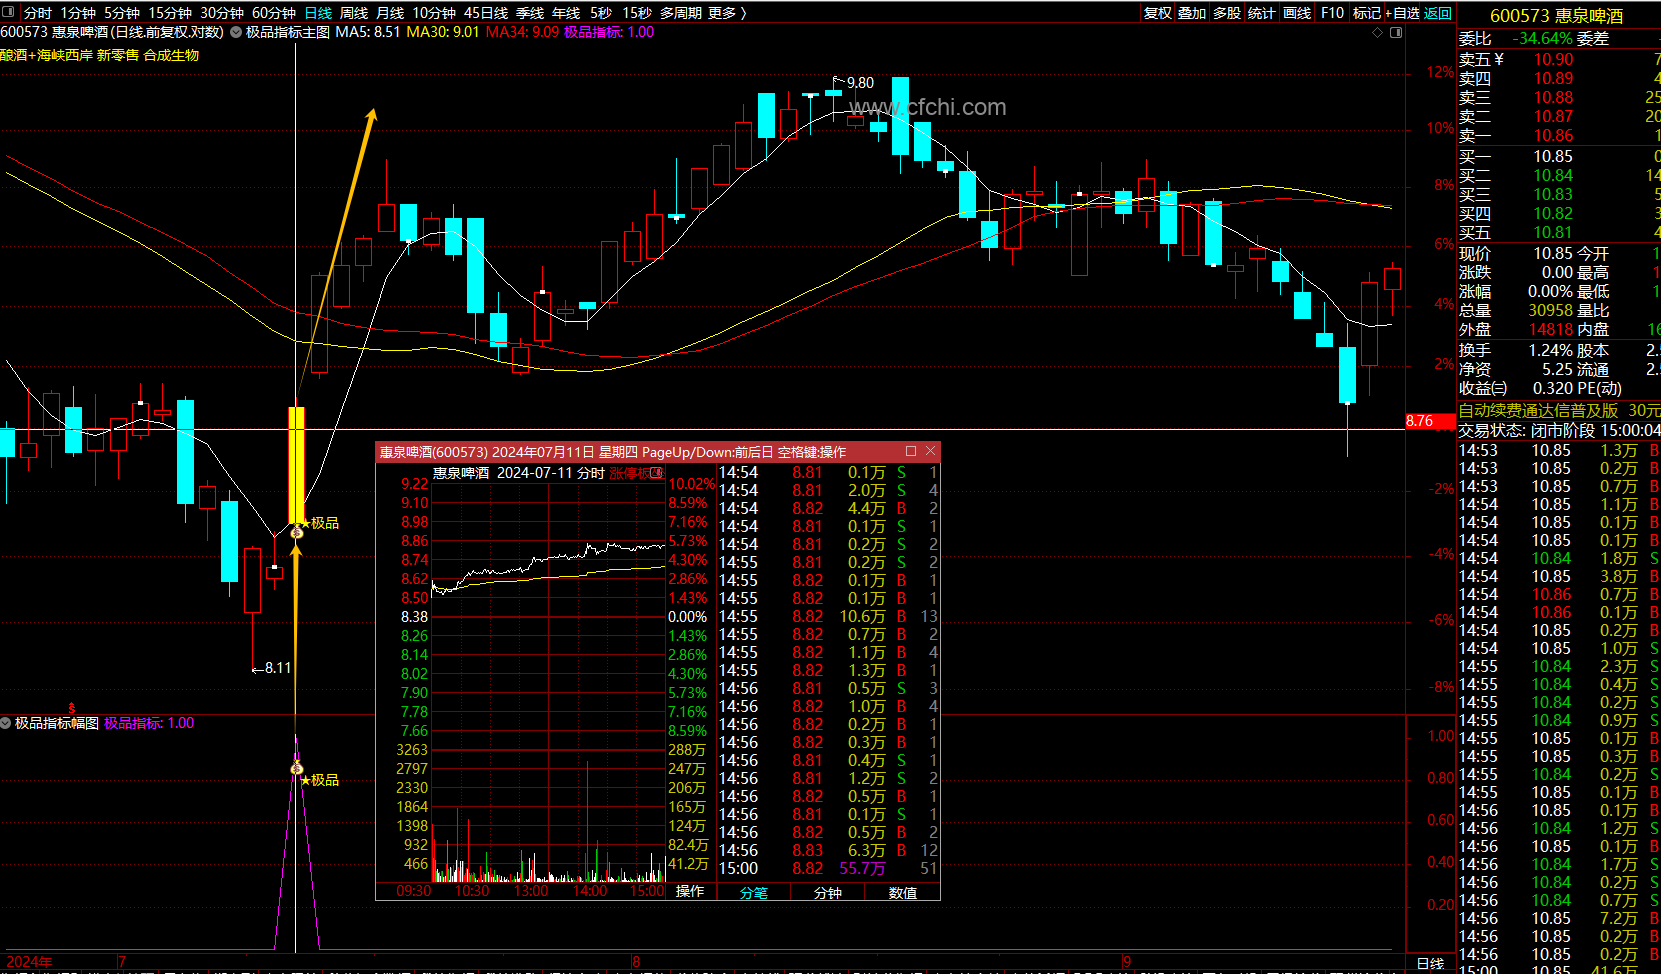Select the 周线 weekly timeframe

coord(354,13)
